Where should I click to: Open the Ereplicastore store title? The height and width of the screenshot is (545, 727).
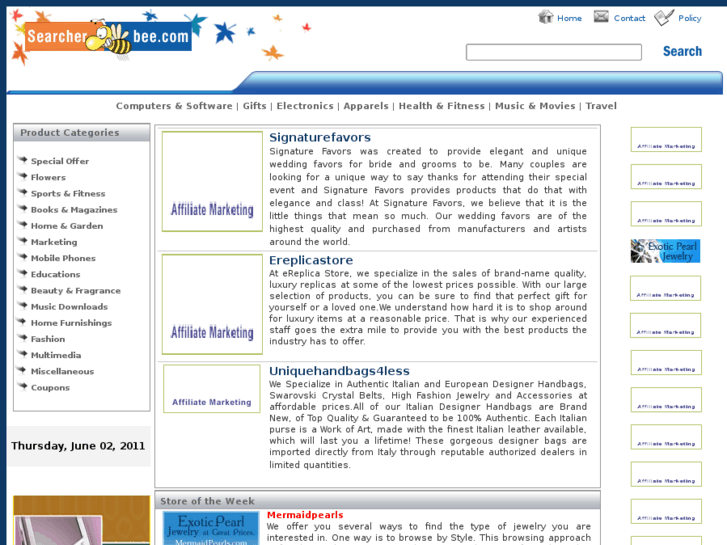pos(311,260)
